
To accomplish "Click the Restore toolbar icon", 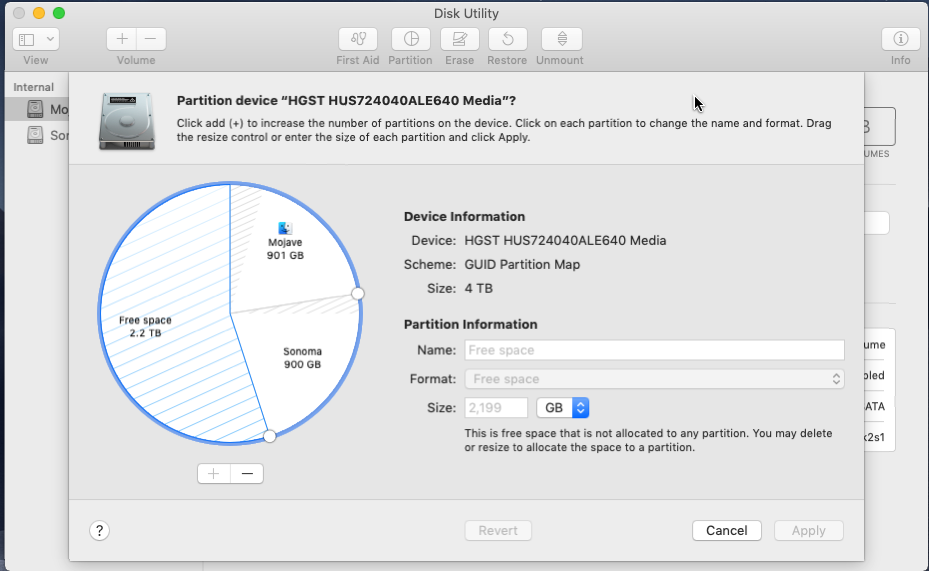I will [x=508, y=39].
